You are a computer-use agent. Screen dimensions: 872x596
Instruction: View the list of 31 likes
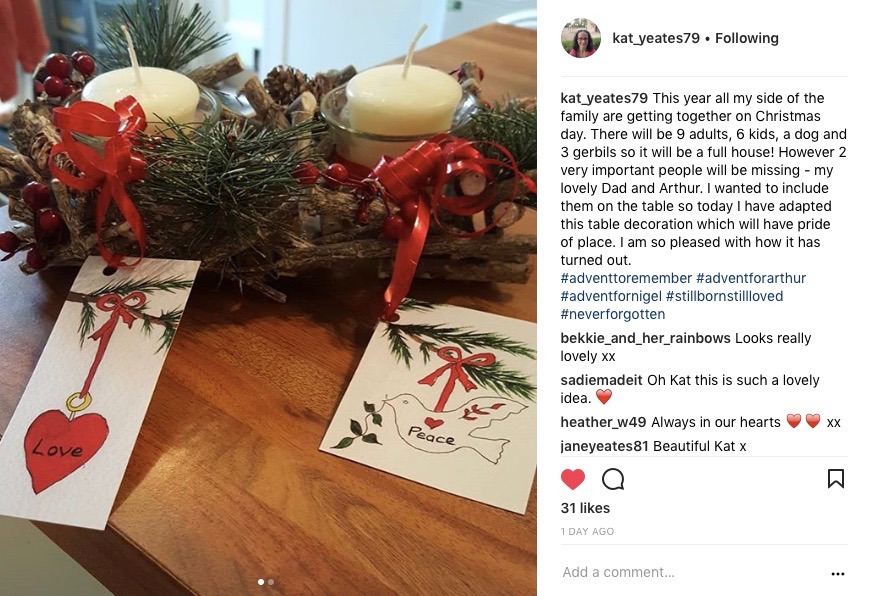coord(585,508)
